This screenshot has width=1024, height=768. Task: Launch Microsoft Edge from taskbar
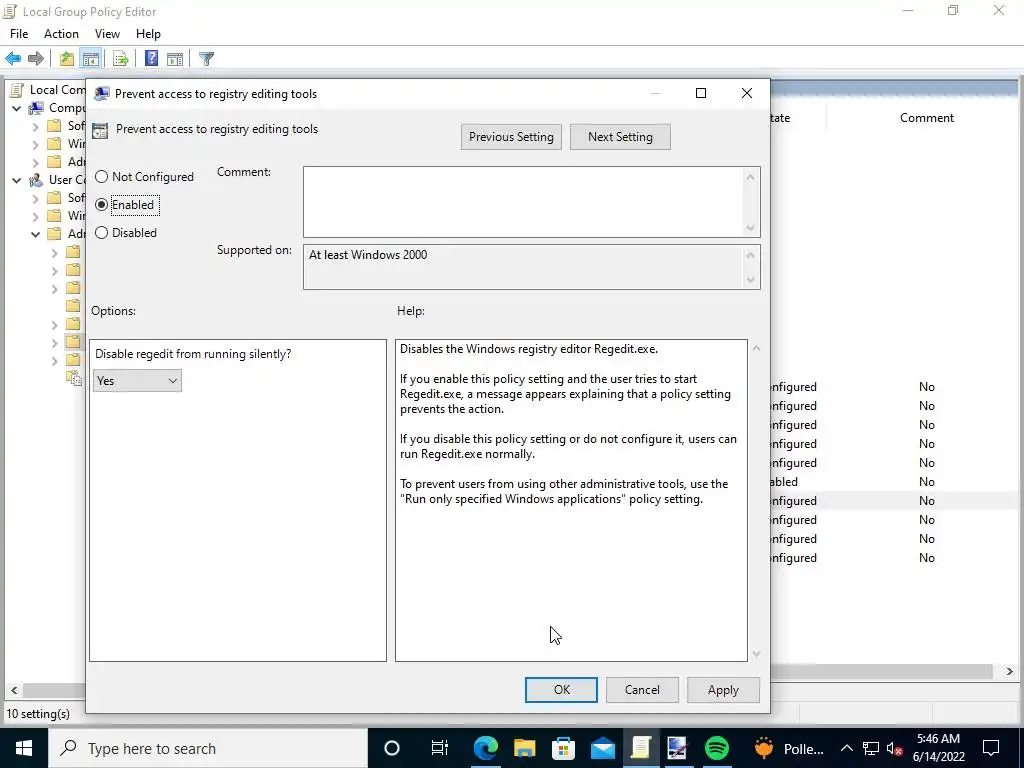tap(485, 748)
